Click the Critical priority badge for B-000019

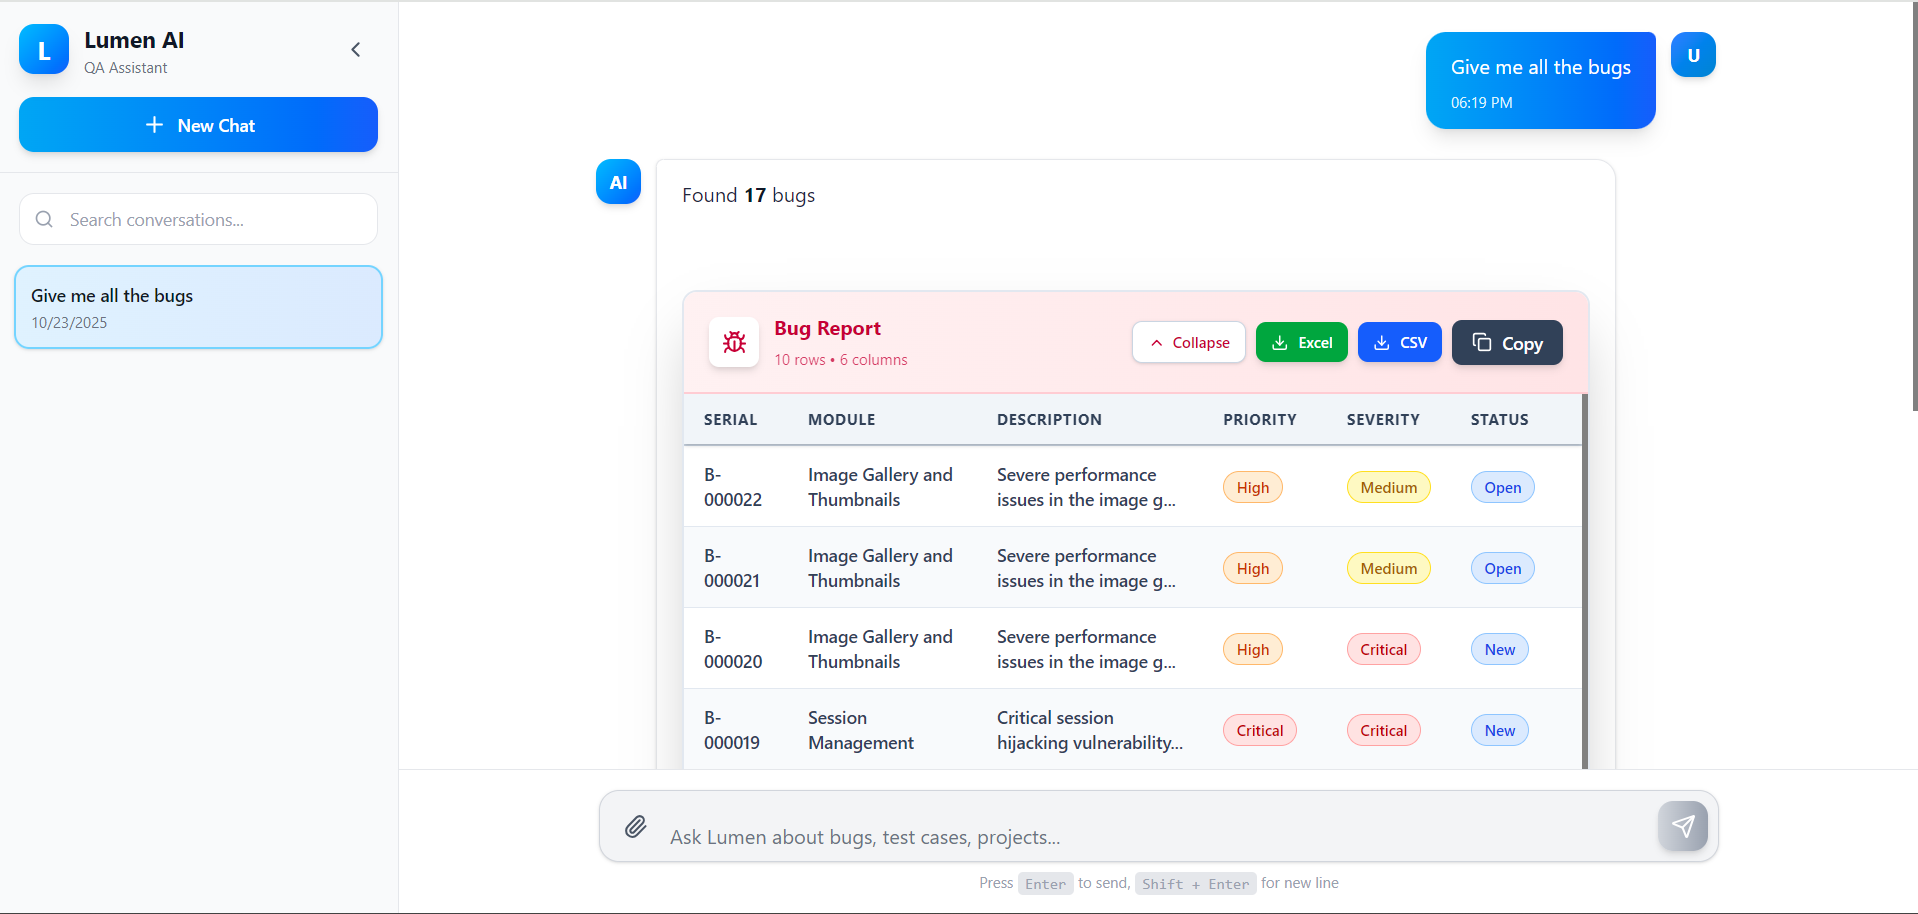(1259, 730)
